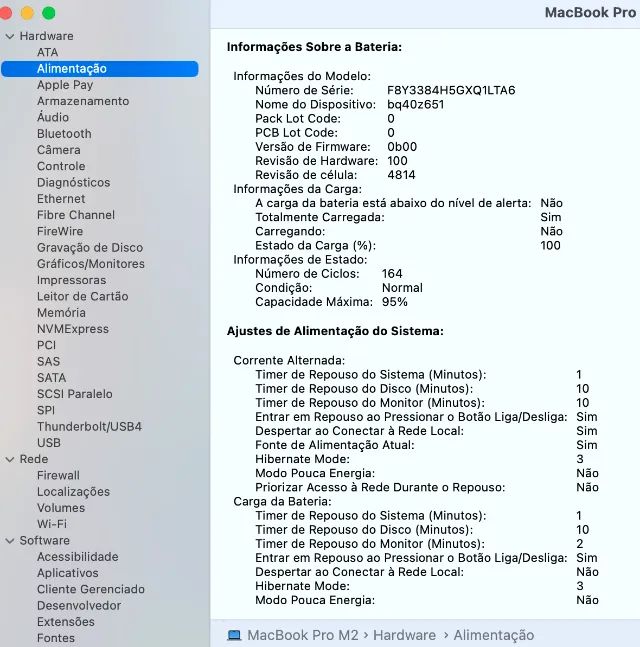Select Extensões software entry

tap(66, 622)
